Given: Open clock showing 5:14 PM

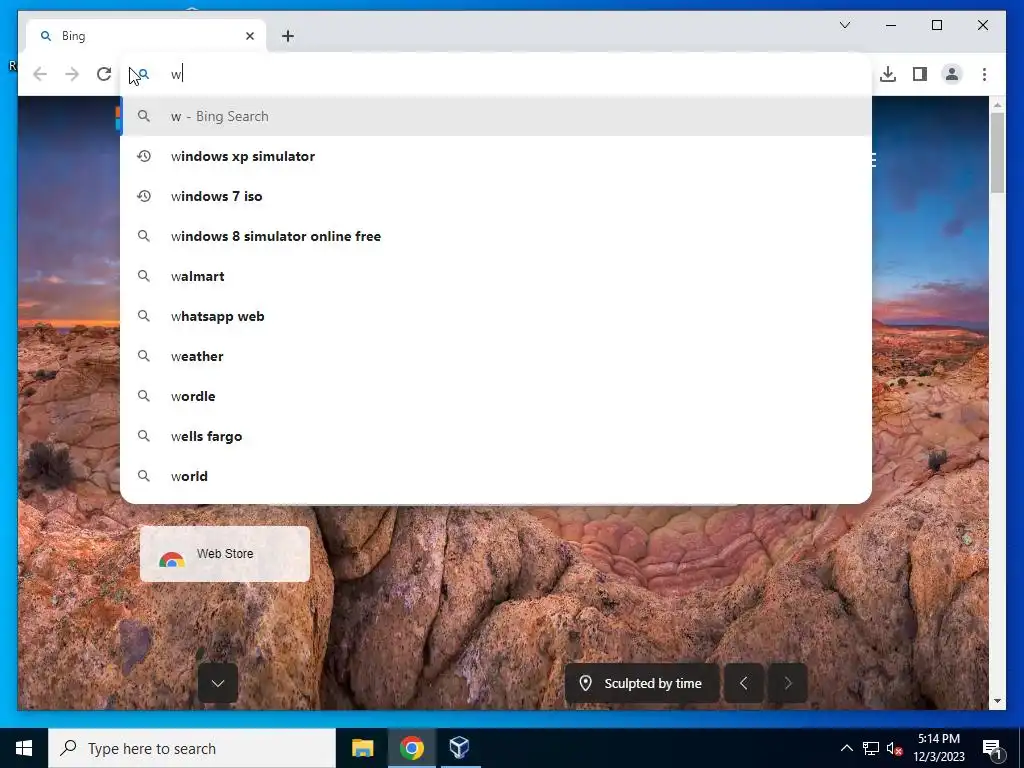Looking at the screenshot, I should tap(939, 748).
